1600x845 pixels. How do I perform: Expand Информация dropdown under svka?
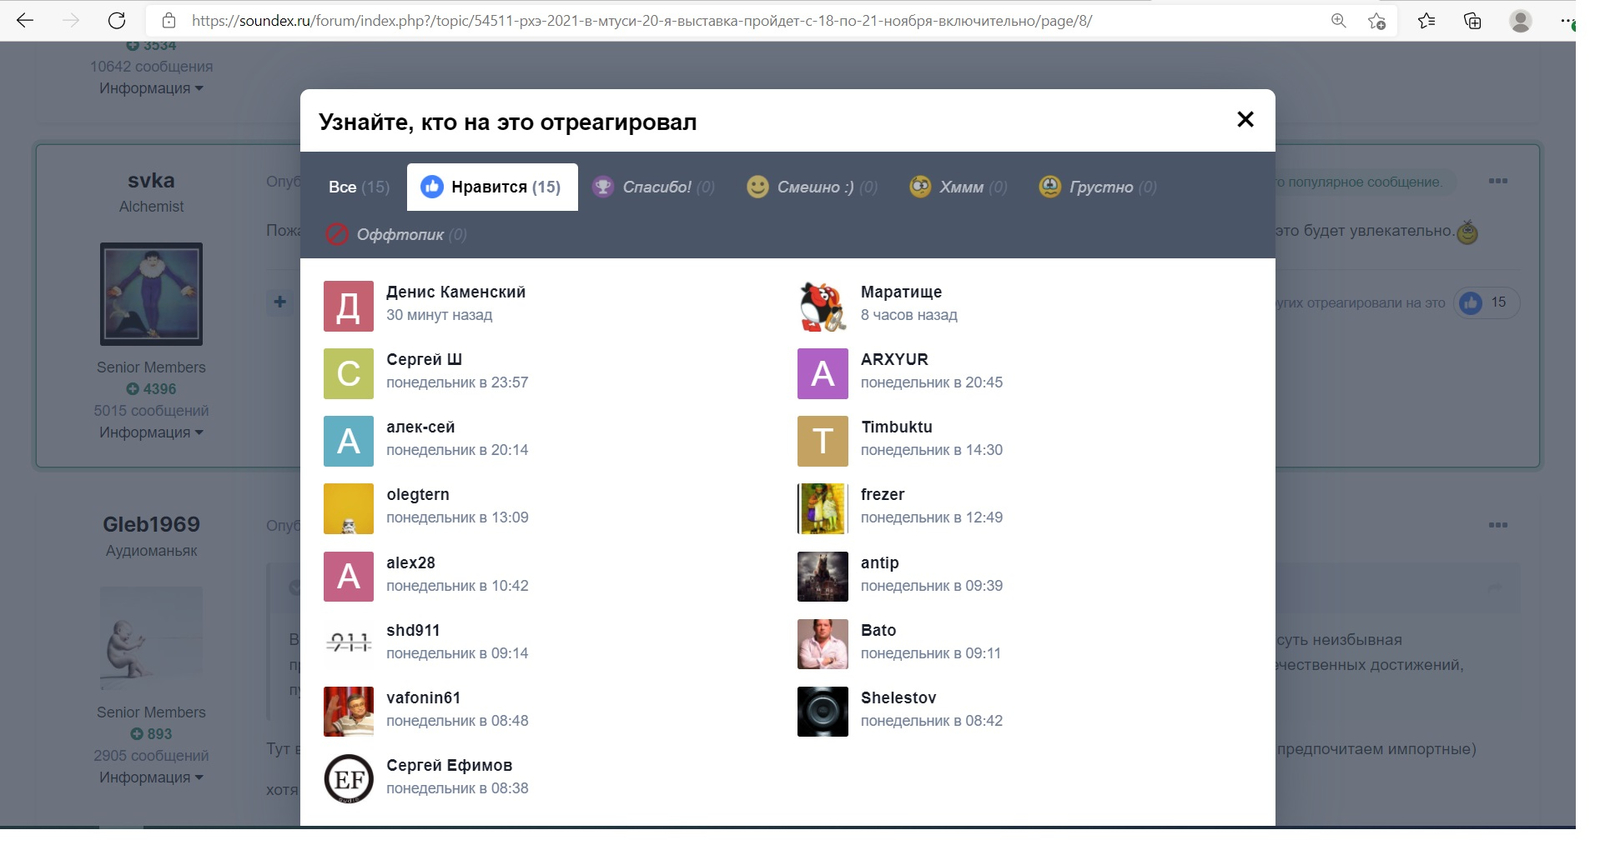(151, 432)
